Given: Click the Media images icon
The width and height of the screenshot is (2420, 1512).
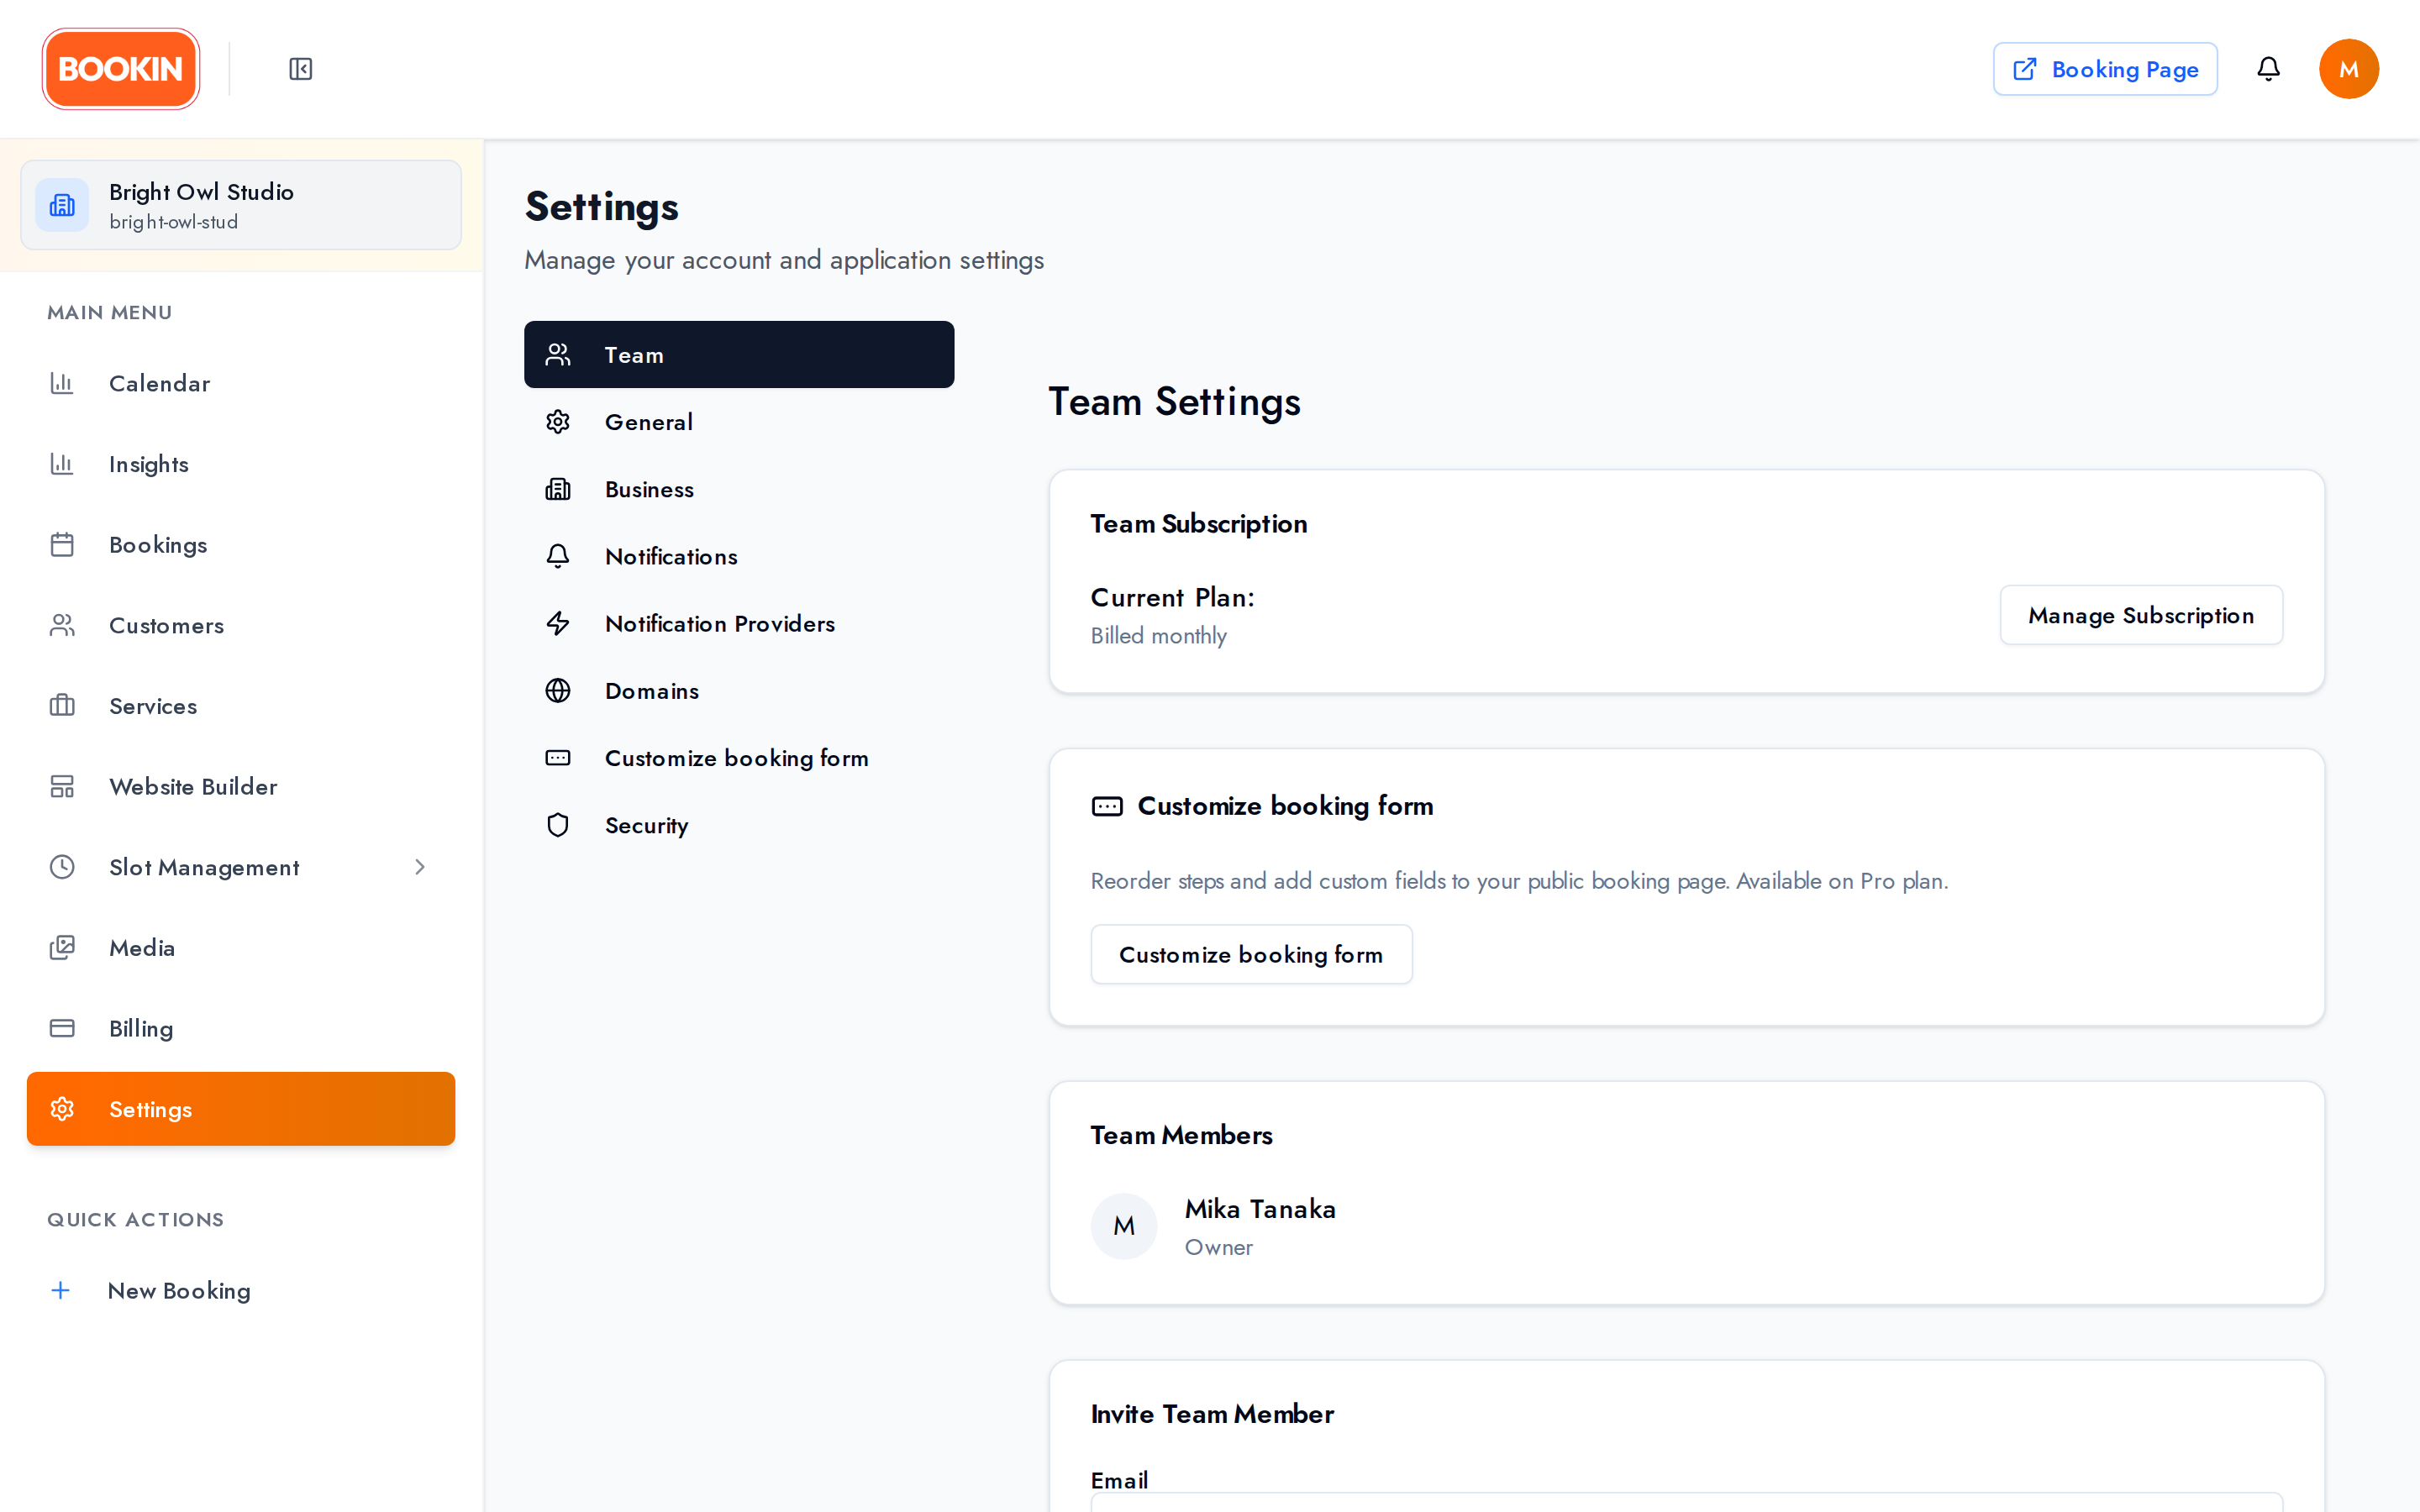Looking at the screenshot, I should (x=62, y=948).
